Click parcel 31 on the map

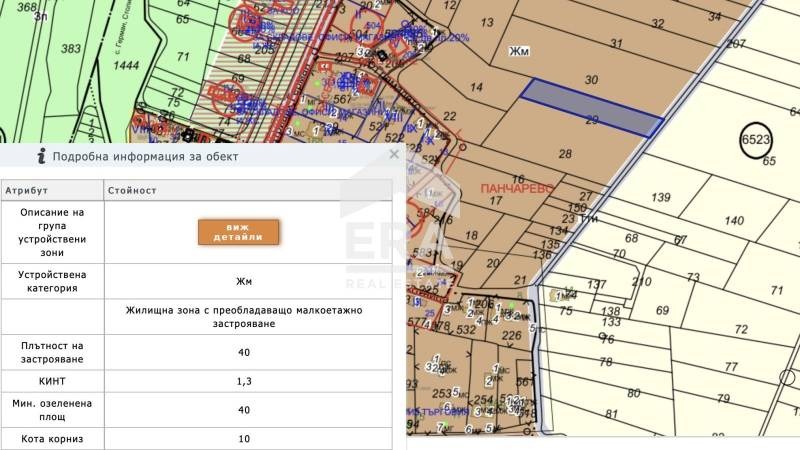coord(616,43)
